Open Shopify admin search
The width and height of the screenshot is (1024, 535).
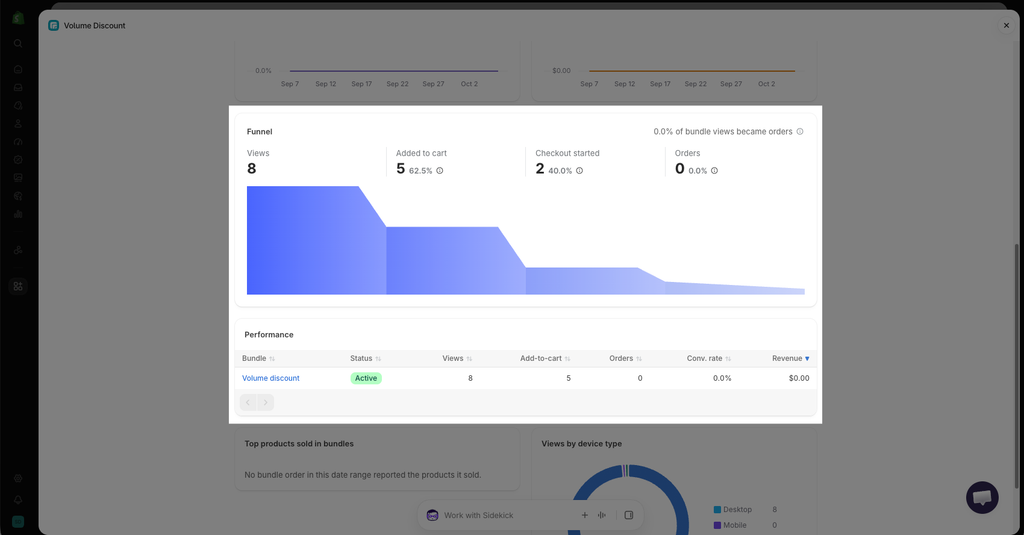coord(18,44)
